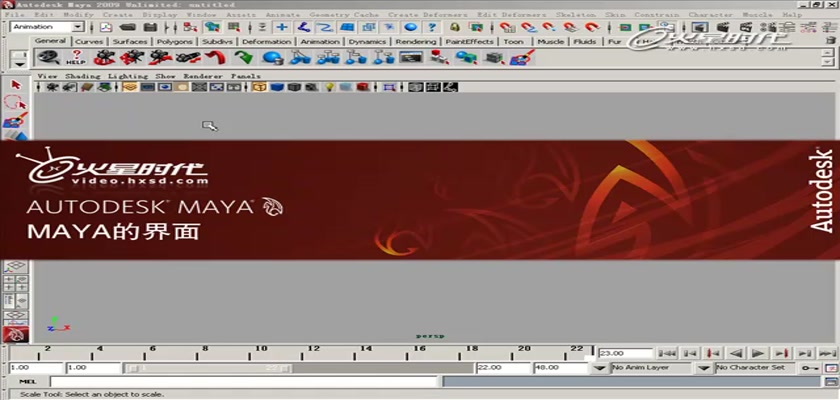Switch to Curves shelf tab
The image size is (840, 400).
88,41
